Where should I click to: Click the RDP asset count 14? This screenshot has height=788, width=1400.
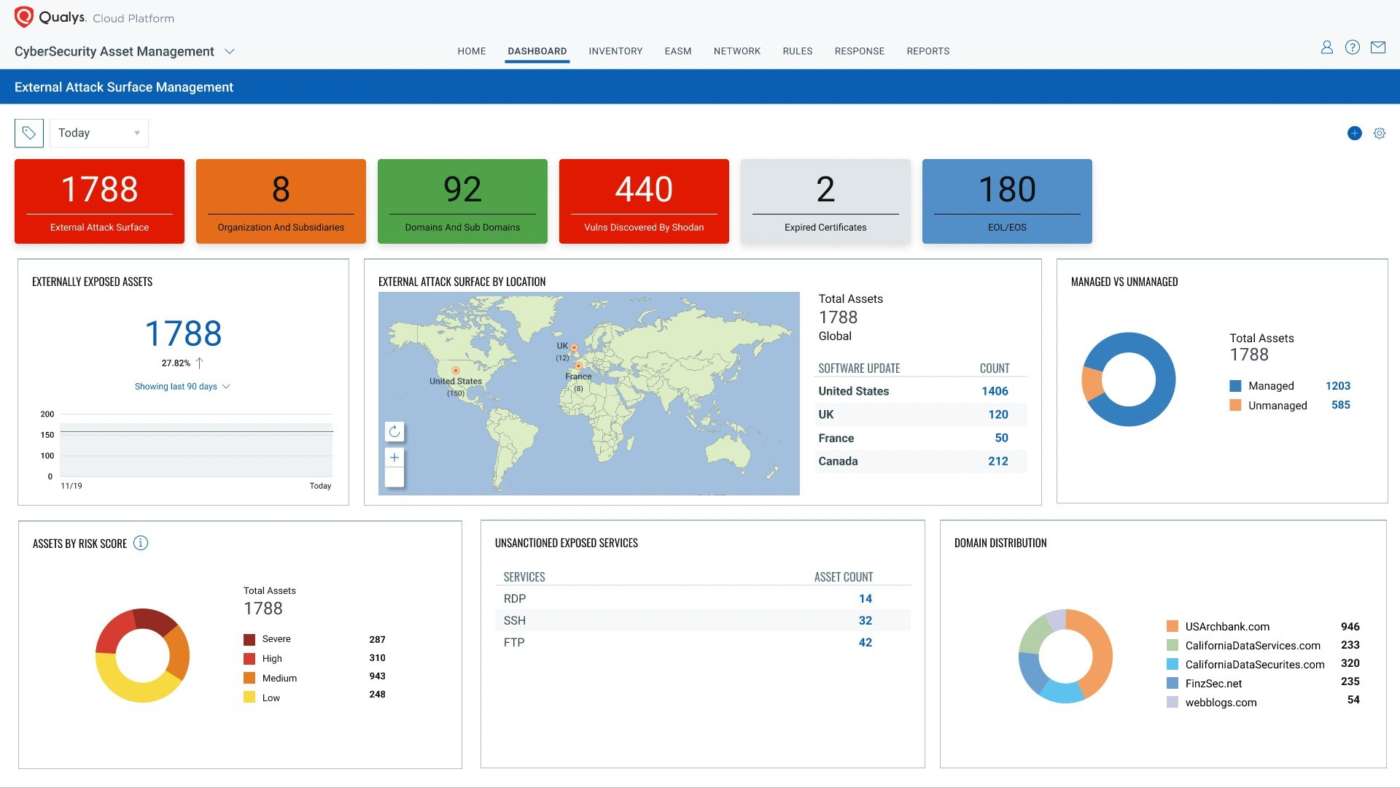tap(864, 598)
